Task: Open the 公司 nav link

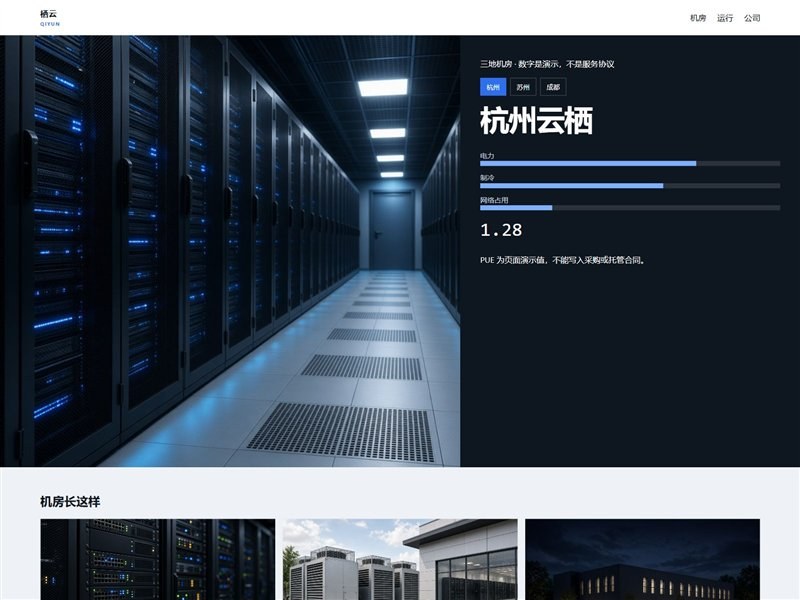Action: (752, 18)
